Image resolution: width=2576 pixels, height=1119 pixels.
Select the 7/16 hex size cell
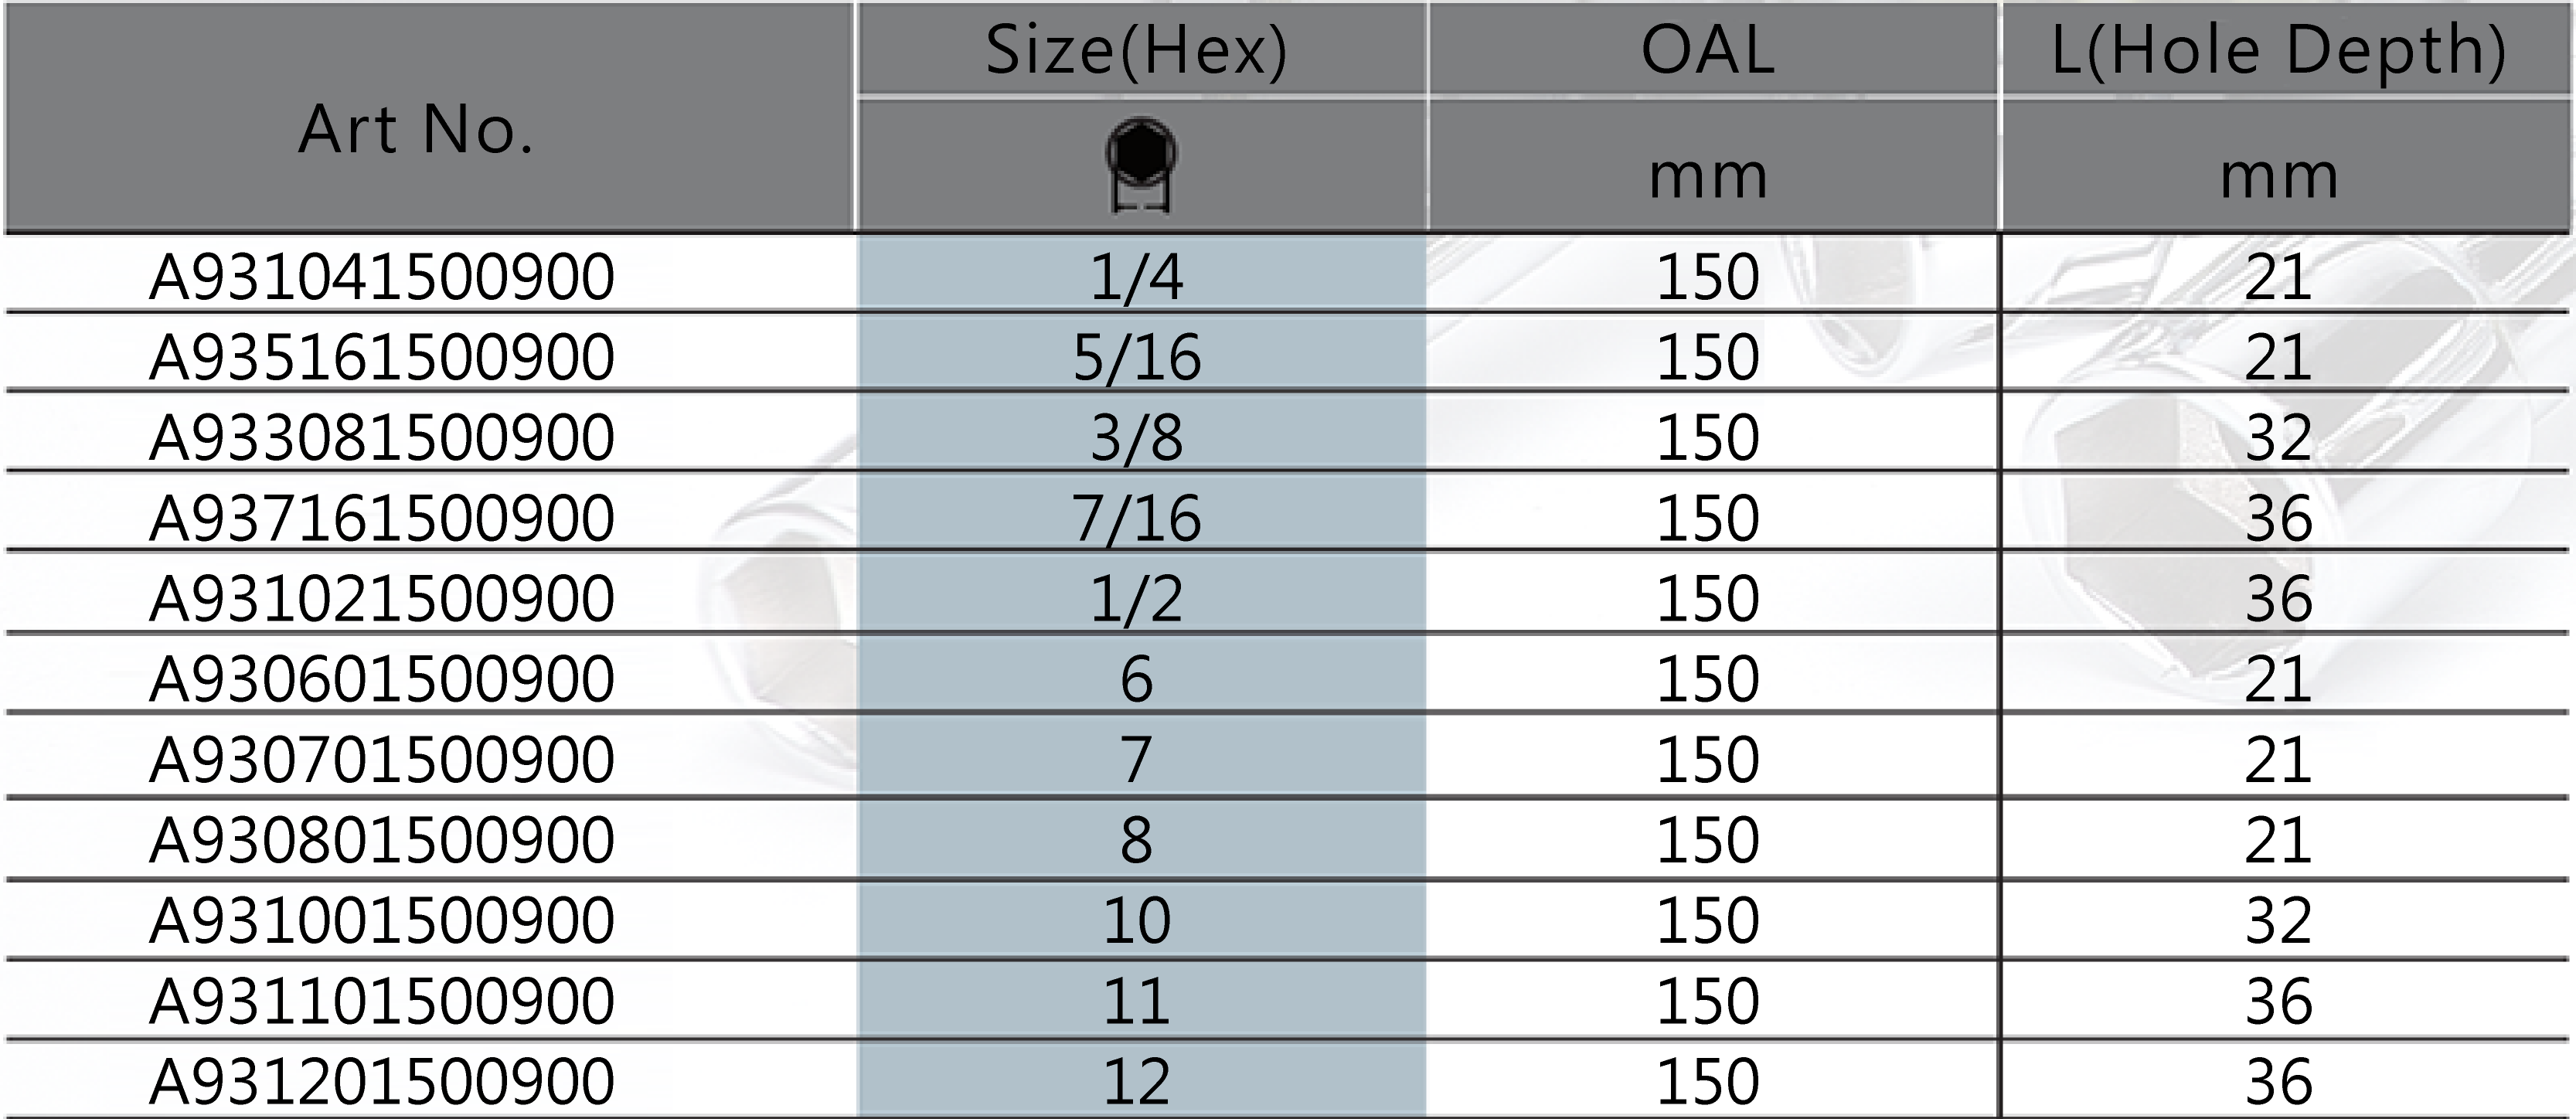pos(1141,511)
